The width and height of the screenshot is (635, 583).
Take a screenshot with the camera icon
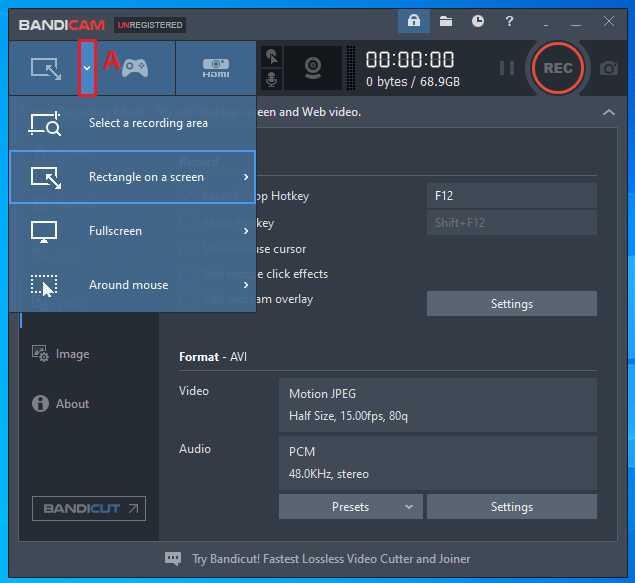point(608,68)
